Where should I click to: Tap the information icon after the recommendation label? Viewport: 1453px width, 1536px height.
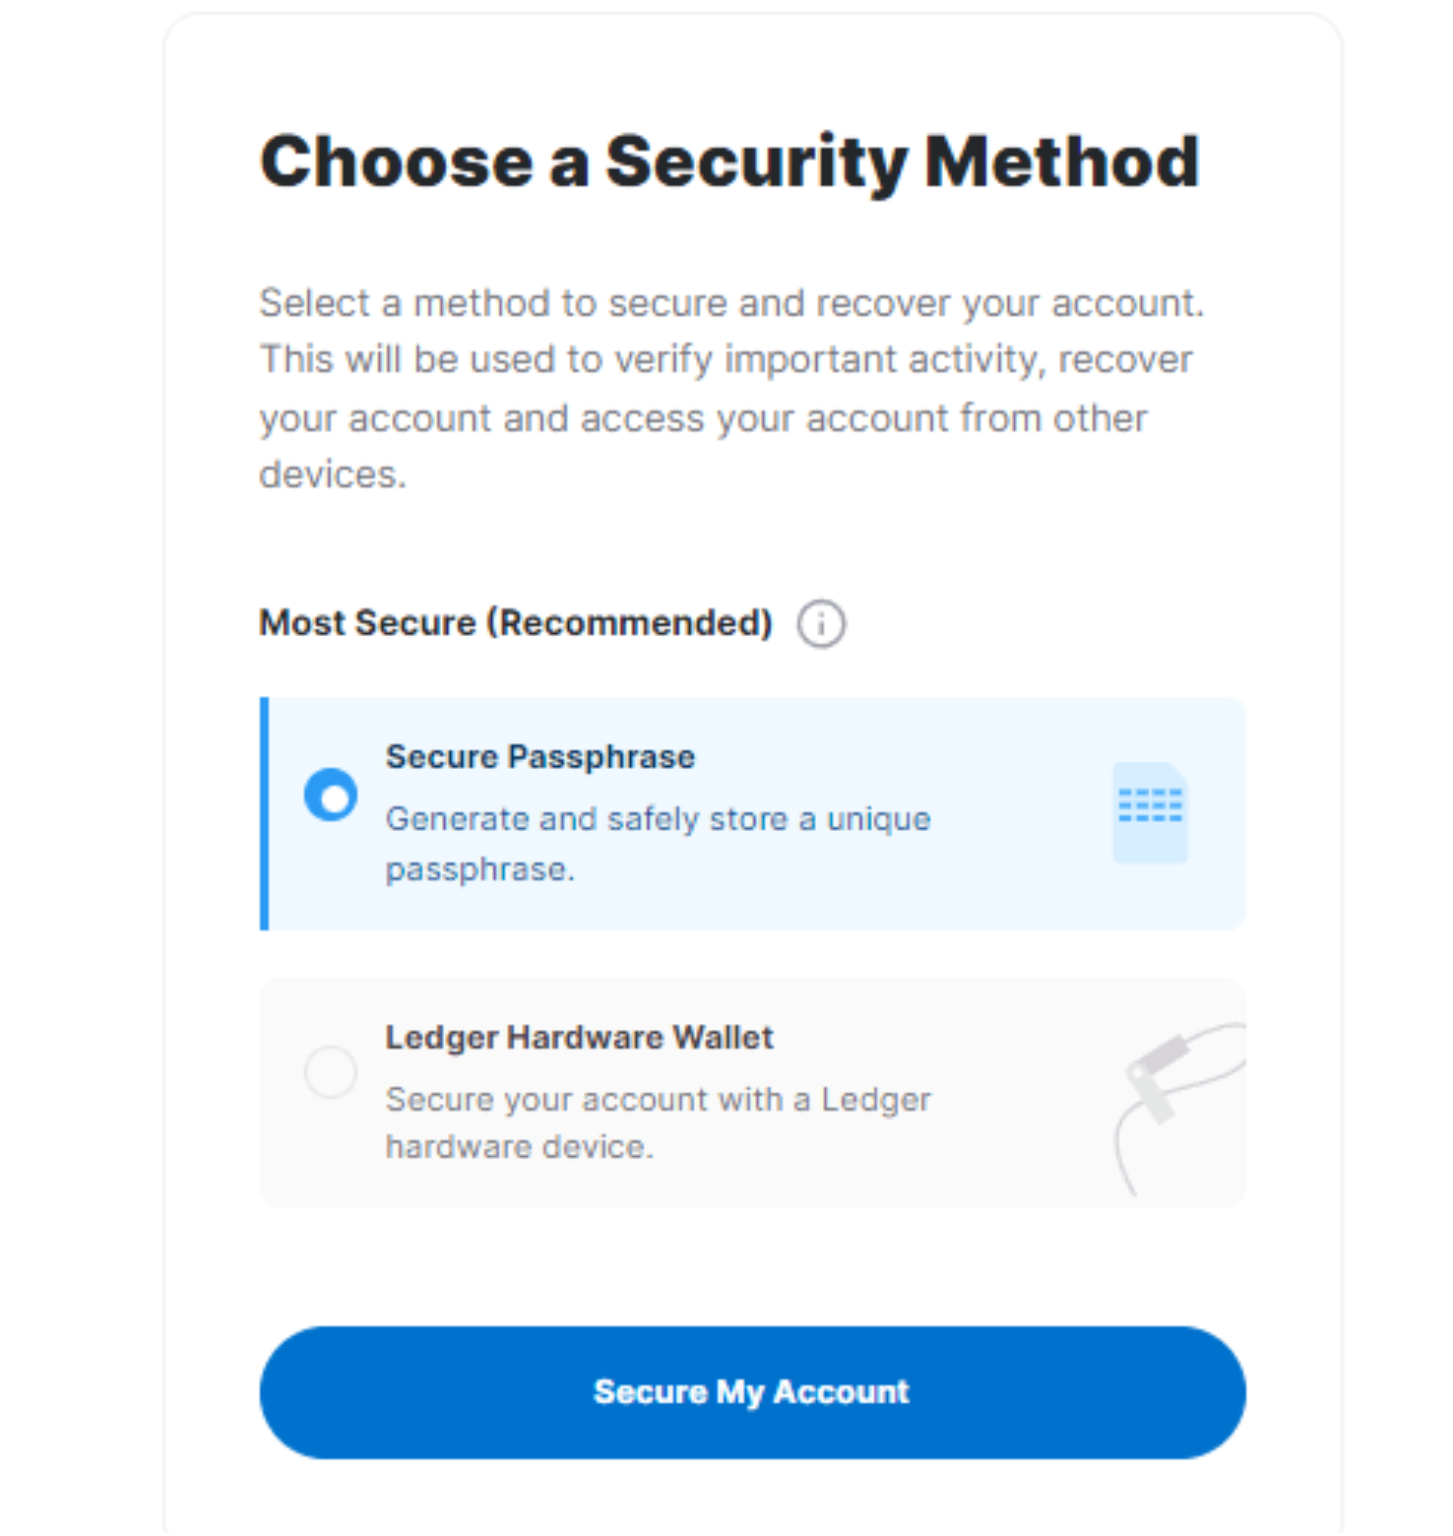tap(819, 623)
